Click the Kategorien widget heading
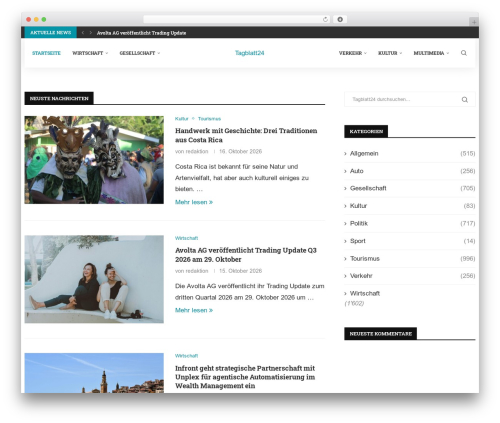Image resolution: width=500 pixels, height=423 pixels. (366, 131)
